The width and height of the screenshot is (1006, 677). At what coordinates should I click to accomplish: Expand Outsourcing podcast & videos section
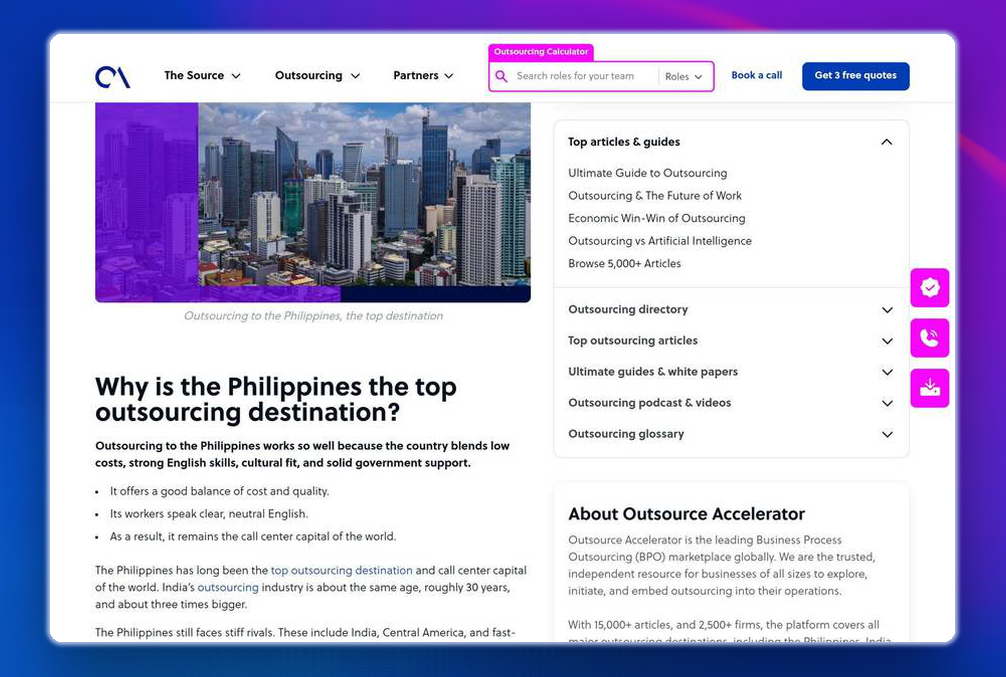pos(730,403)
